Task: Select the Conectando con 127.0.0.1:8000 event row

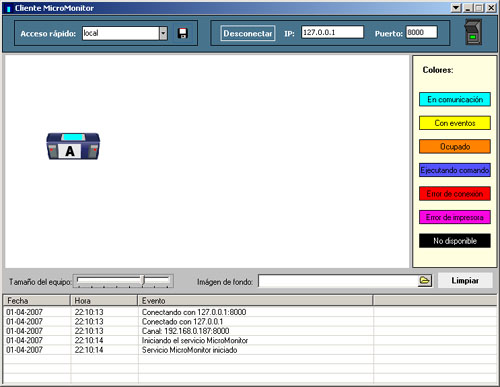Action: point(250,312)
